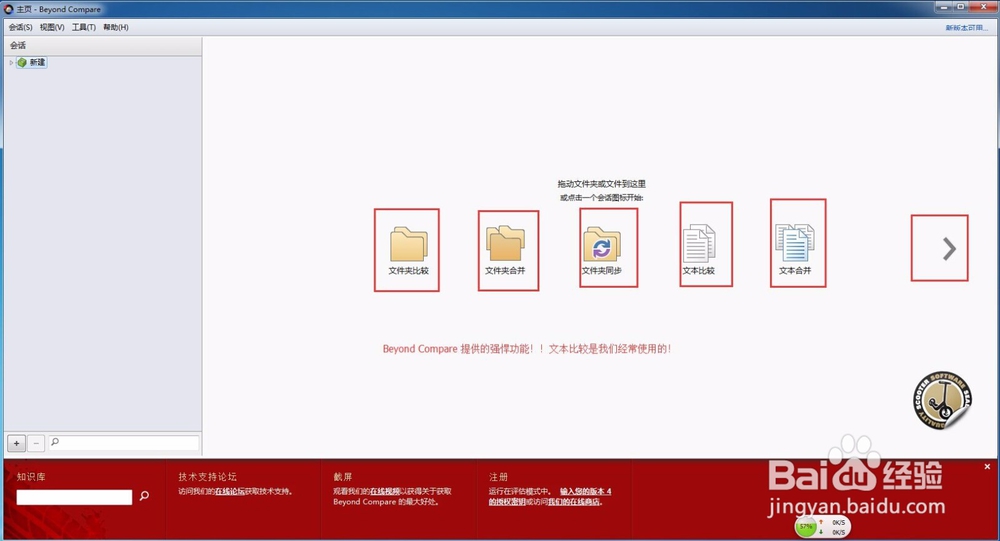This screenshot has width=1000, height=541.
Task: Click the 会话 panel header
Action: (103, 45)
